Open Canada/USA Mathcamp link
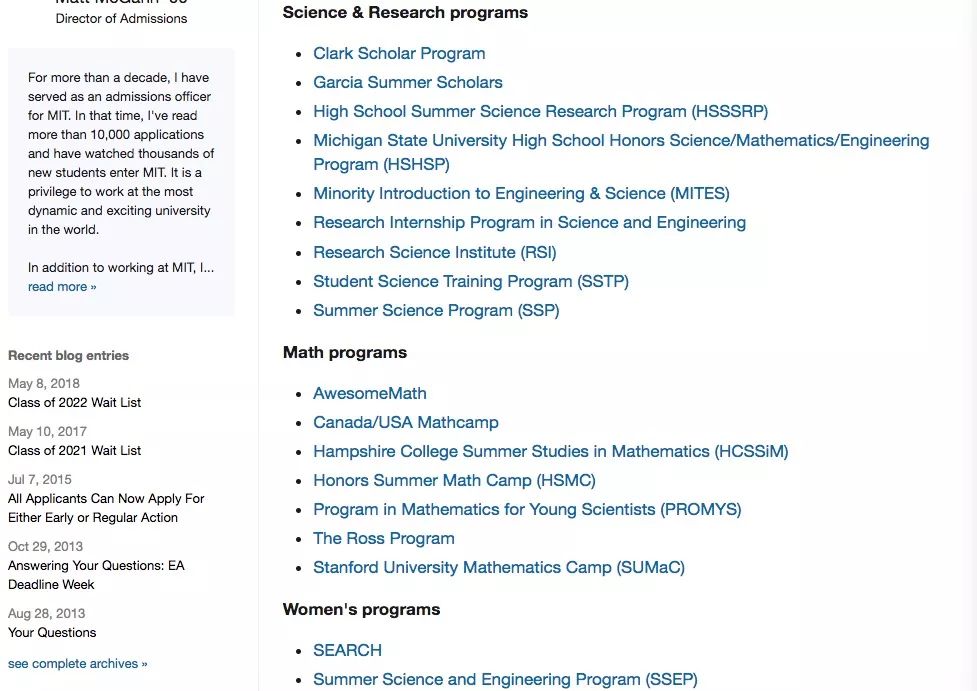 [x=405, y=422]
